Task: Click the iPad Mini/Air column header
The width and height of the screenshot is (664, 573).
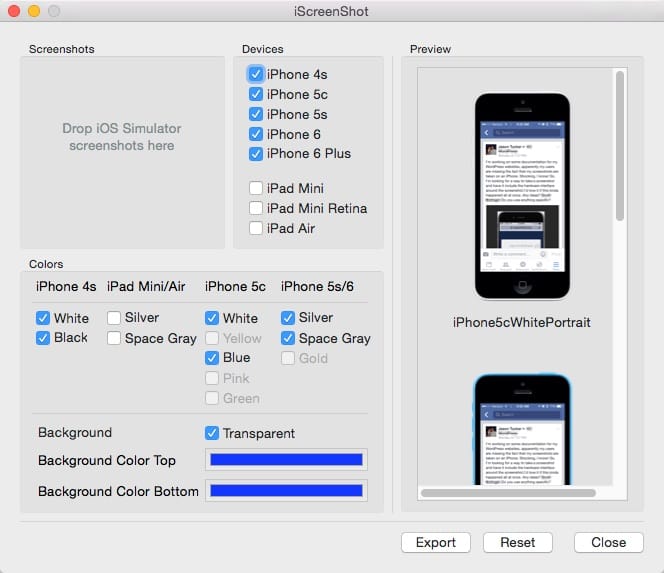Action: [x=146, y=286]
